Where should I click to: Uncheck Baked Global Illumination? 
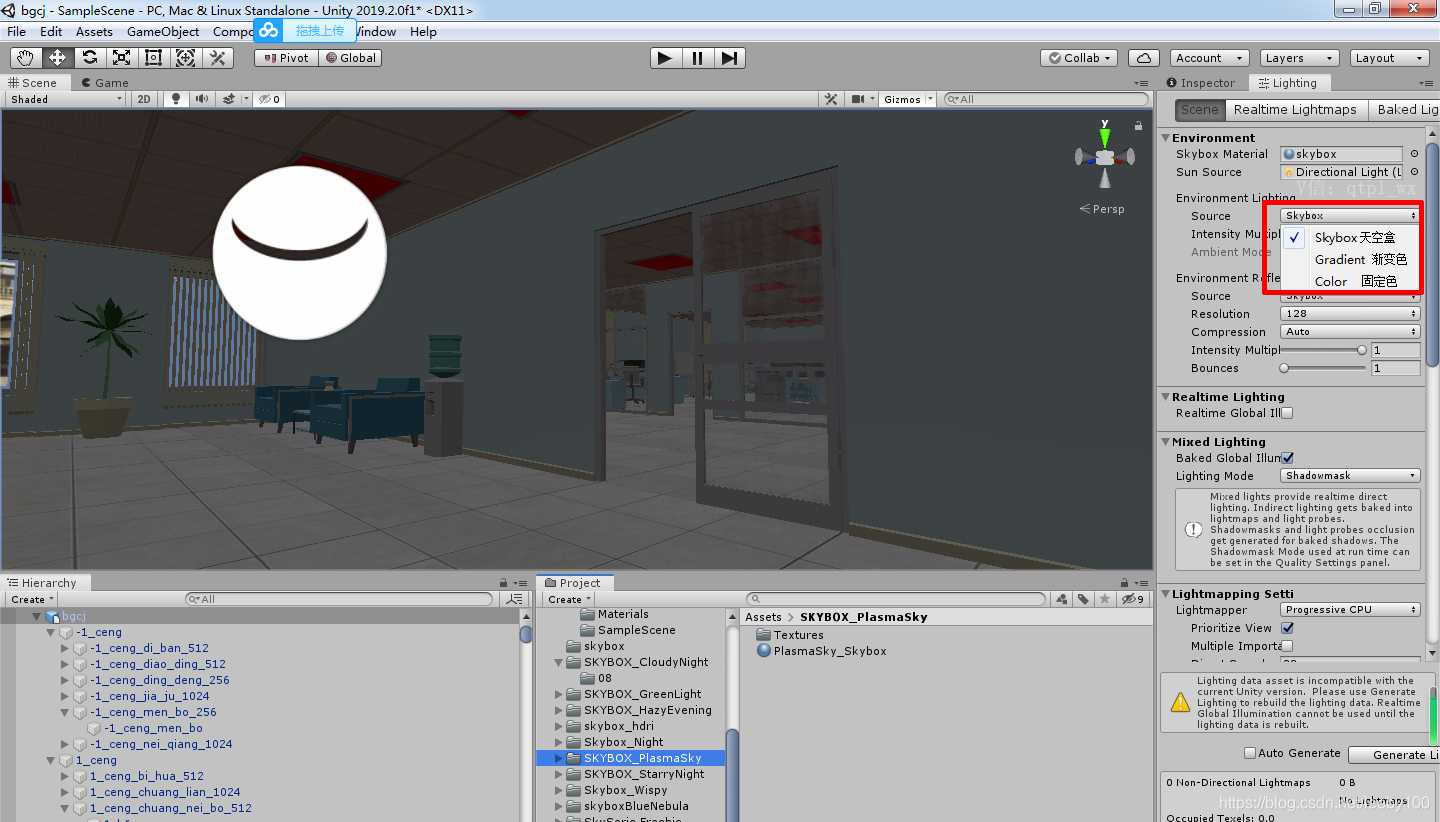tap(1287, 458)
